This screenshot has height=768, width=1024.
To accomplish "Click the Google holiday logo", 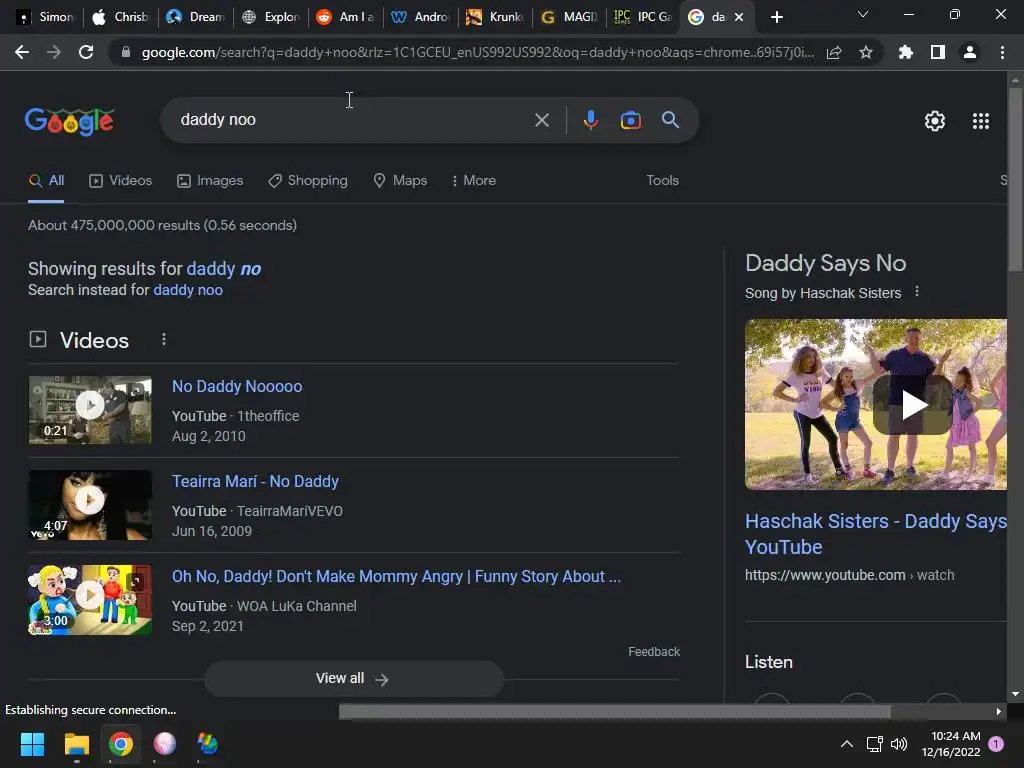I will (x=70, y=121).
